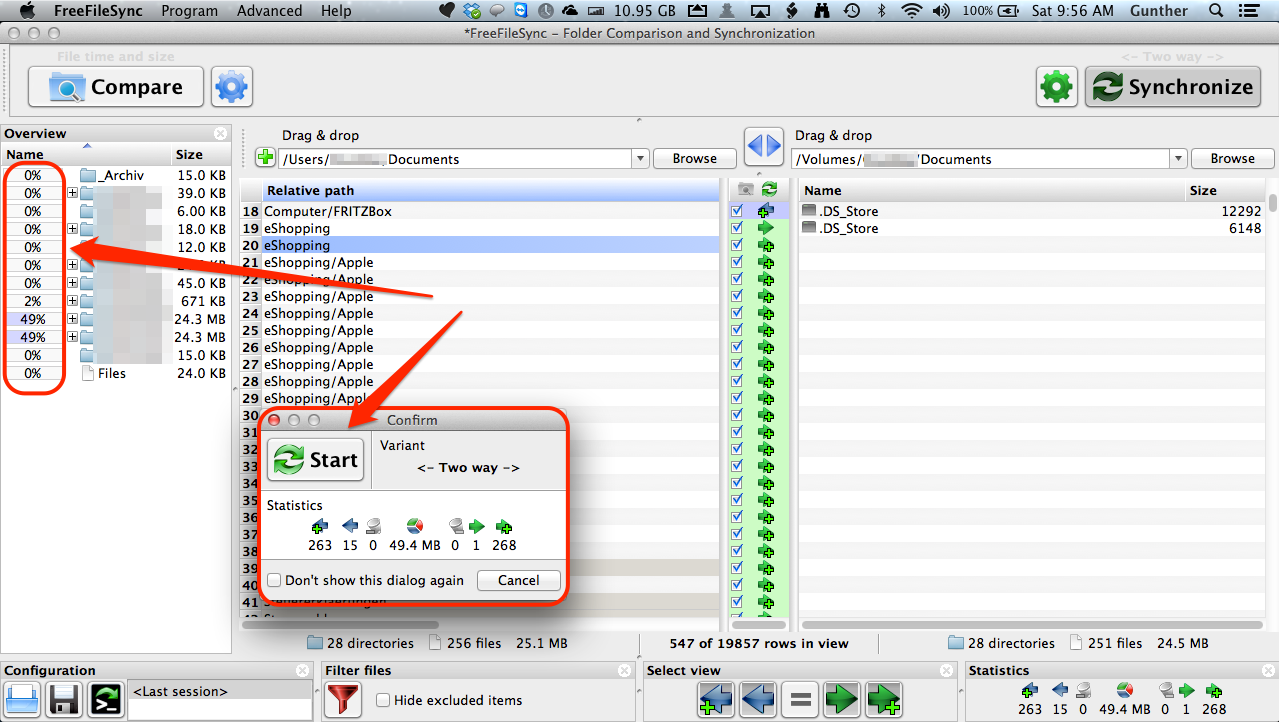Click the Start synchronization button in dialog
Viewport: 1279px width, 722px height.
pyautogui.click(x=316, y=459)
